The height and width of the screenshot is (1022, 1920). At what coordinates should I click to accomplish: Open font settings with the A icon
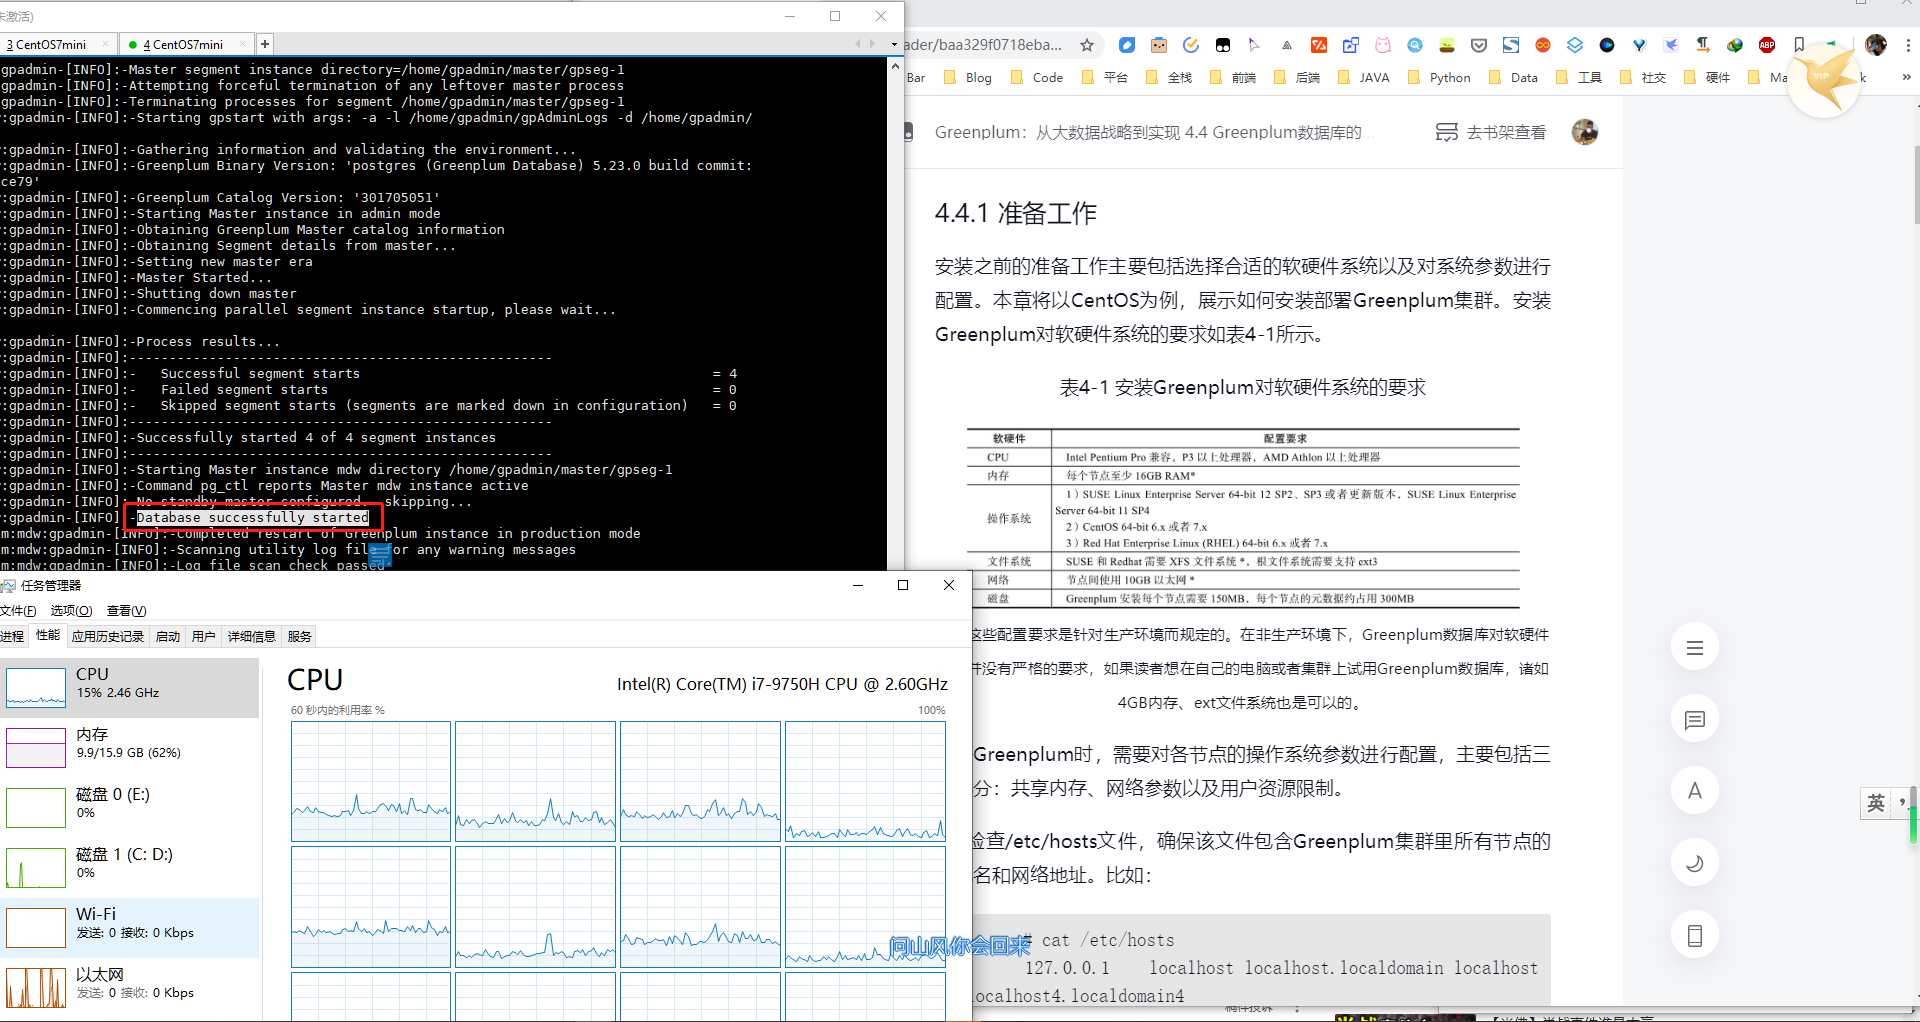coord(1694,791)
